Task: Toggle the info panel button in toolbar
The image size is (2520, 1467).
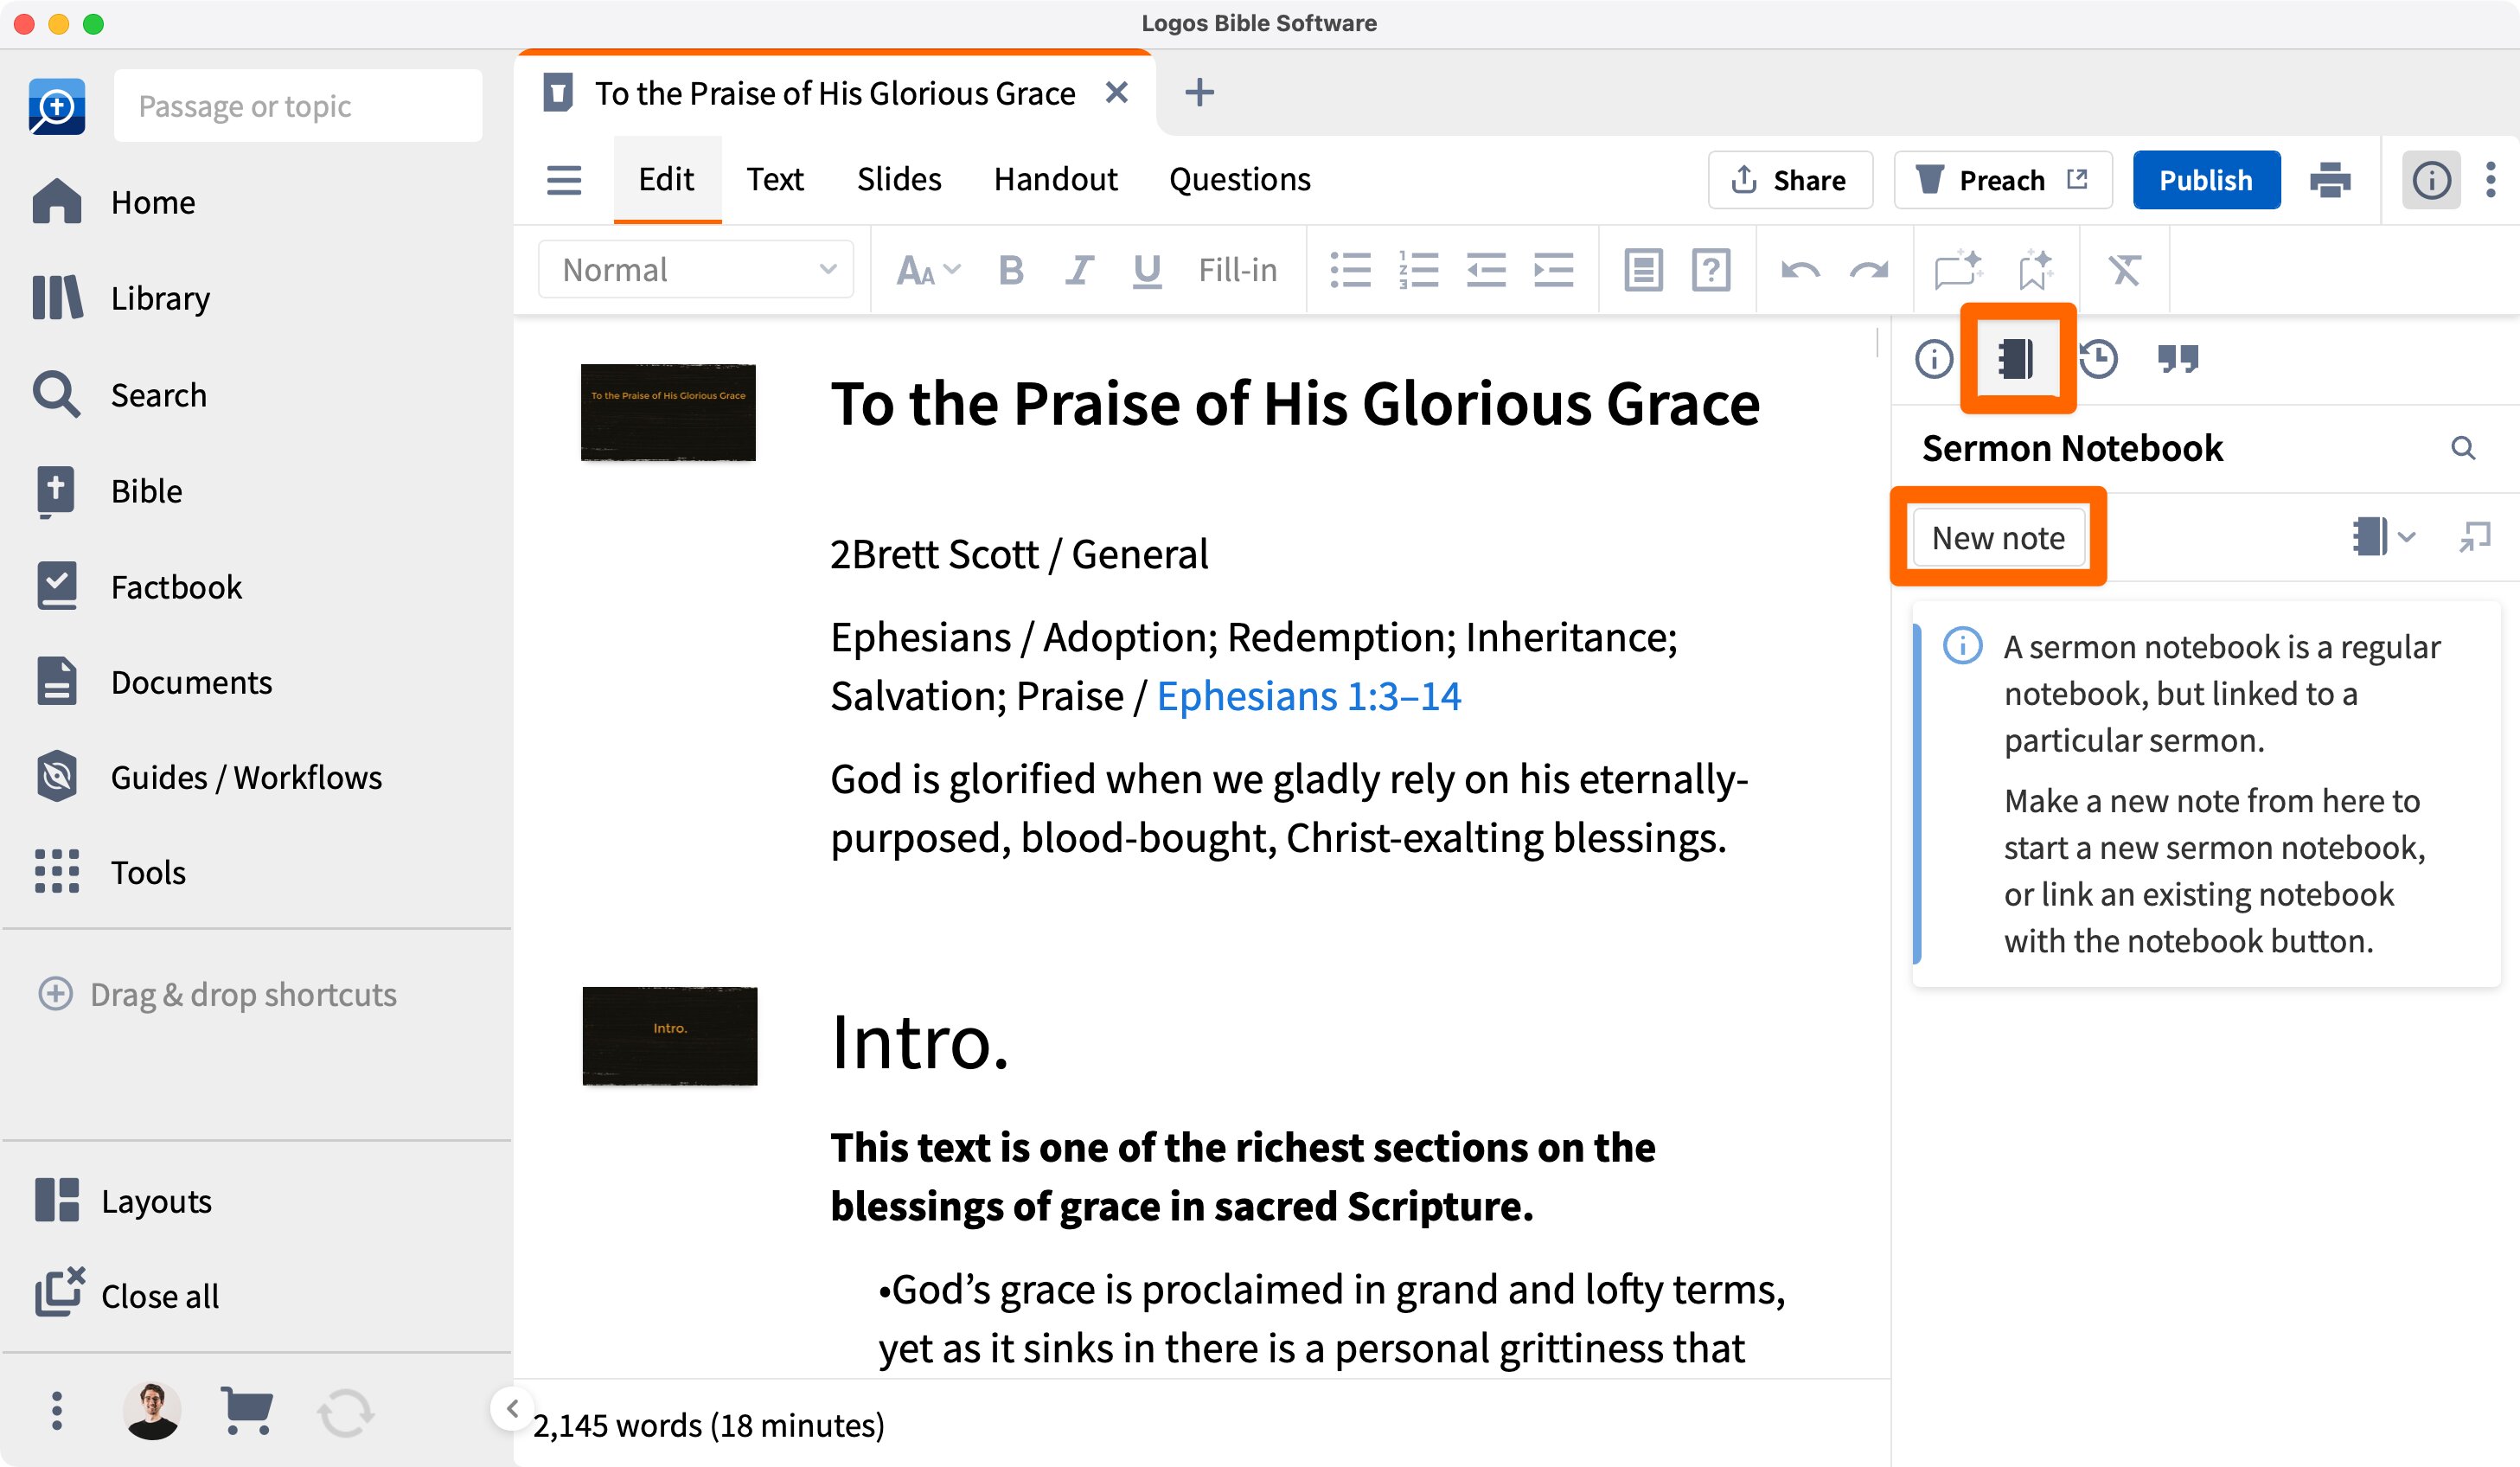Action: click(2431, 180)
